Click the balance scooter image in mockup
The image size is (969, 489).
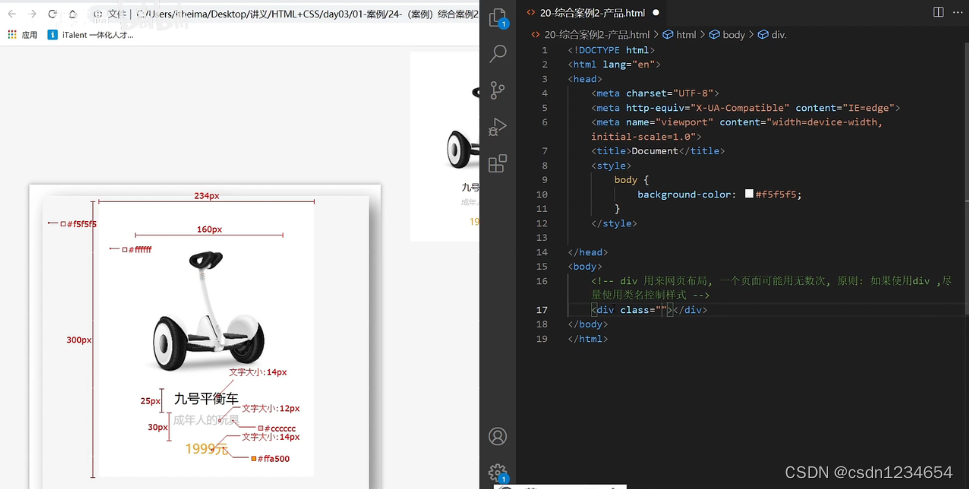(x=209, y=312)
